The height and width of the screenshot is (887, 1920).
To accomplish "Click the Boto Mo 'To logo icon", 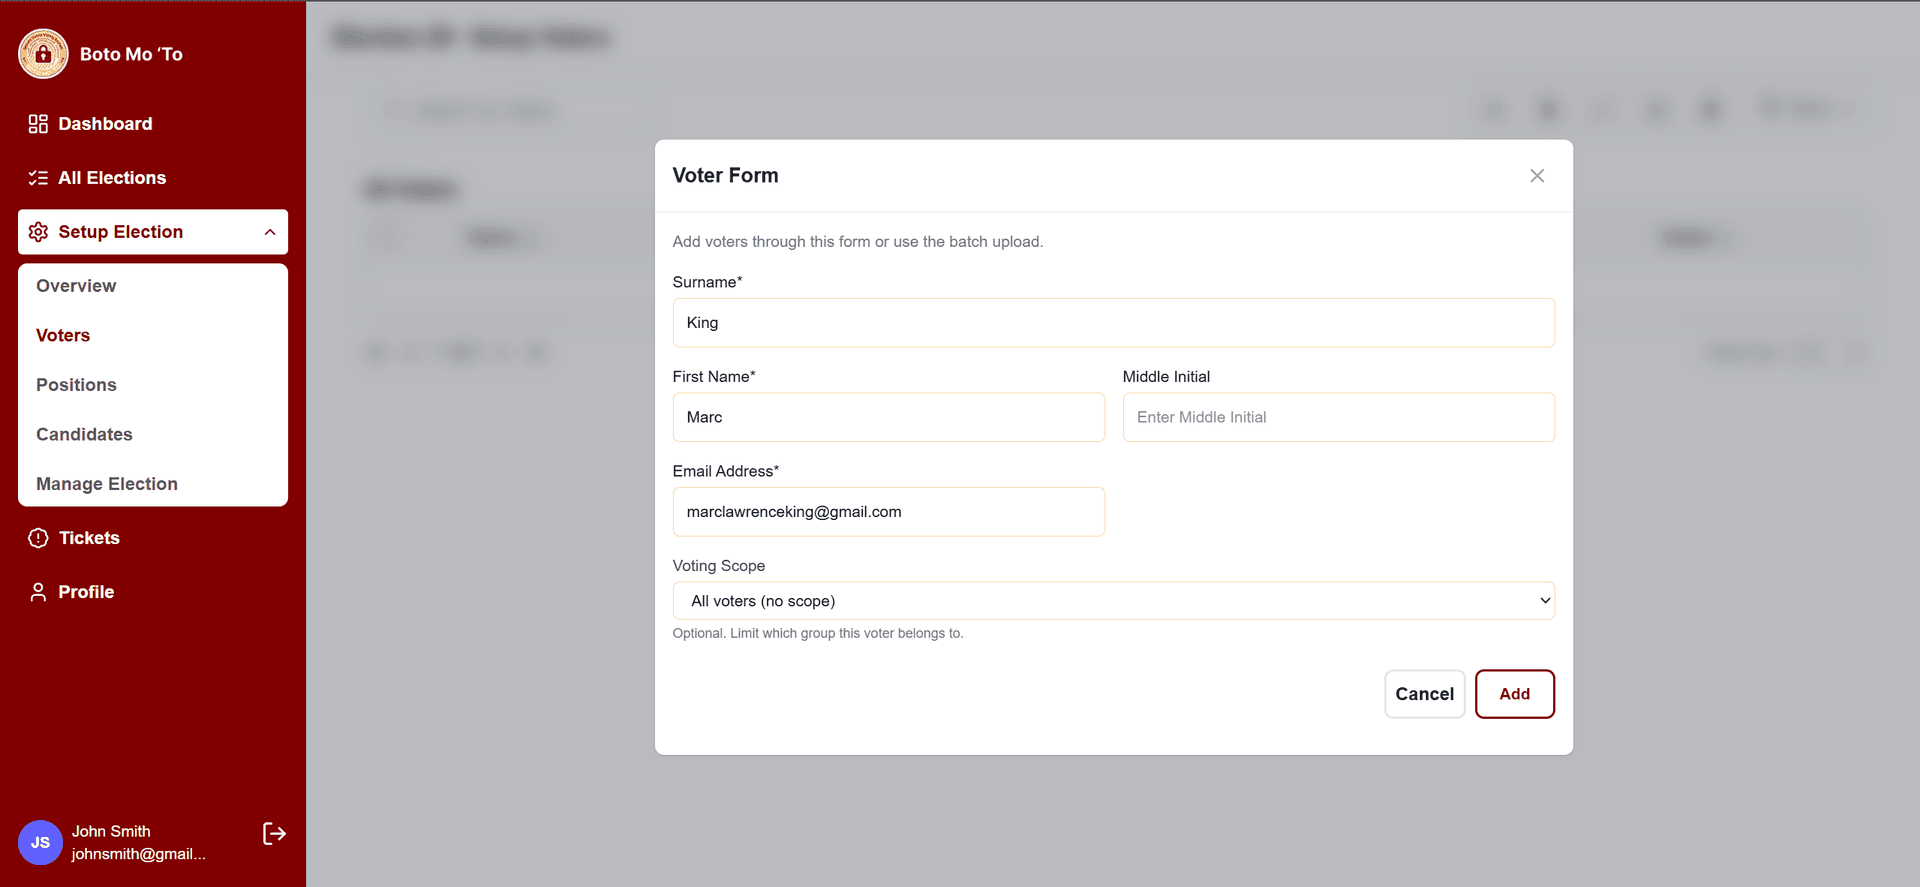I will pyautogui.click(x=43, y=54).
